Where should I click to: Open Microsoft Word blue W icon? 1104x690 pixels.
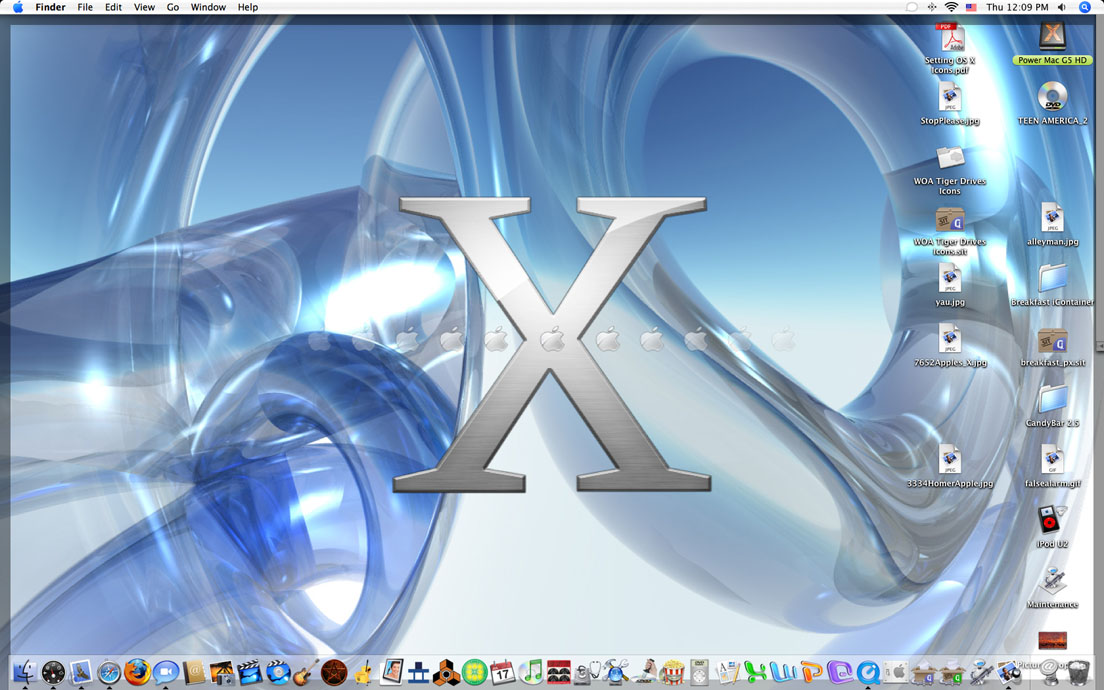pos(784,672)
